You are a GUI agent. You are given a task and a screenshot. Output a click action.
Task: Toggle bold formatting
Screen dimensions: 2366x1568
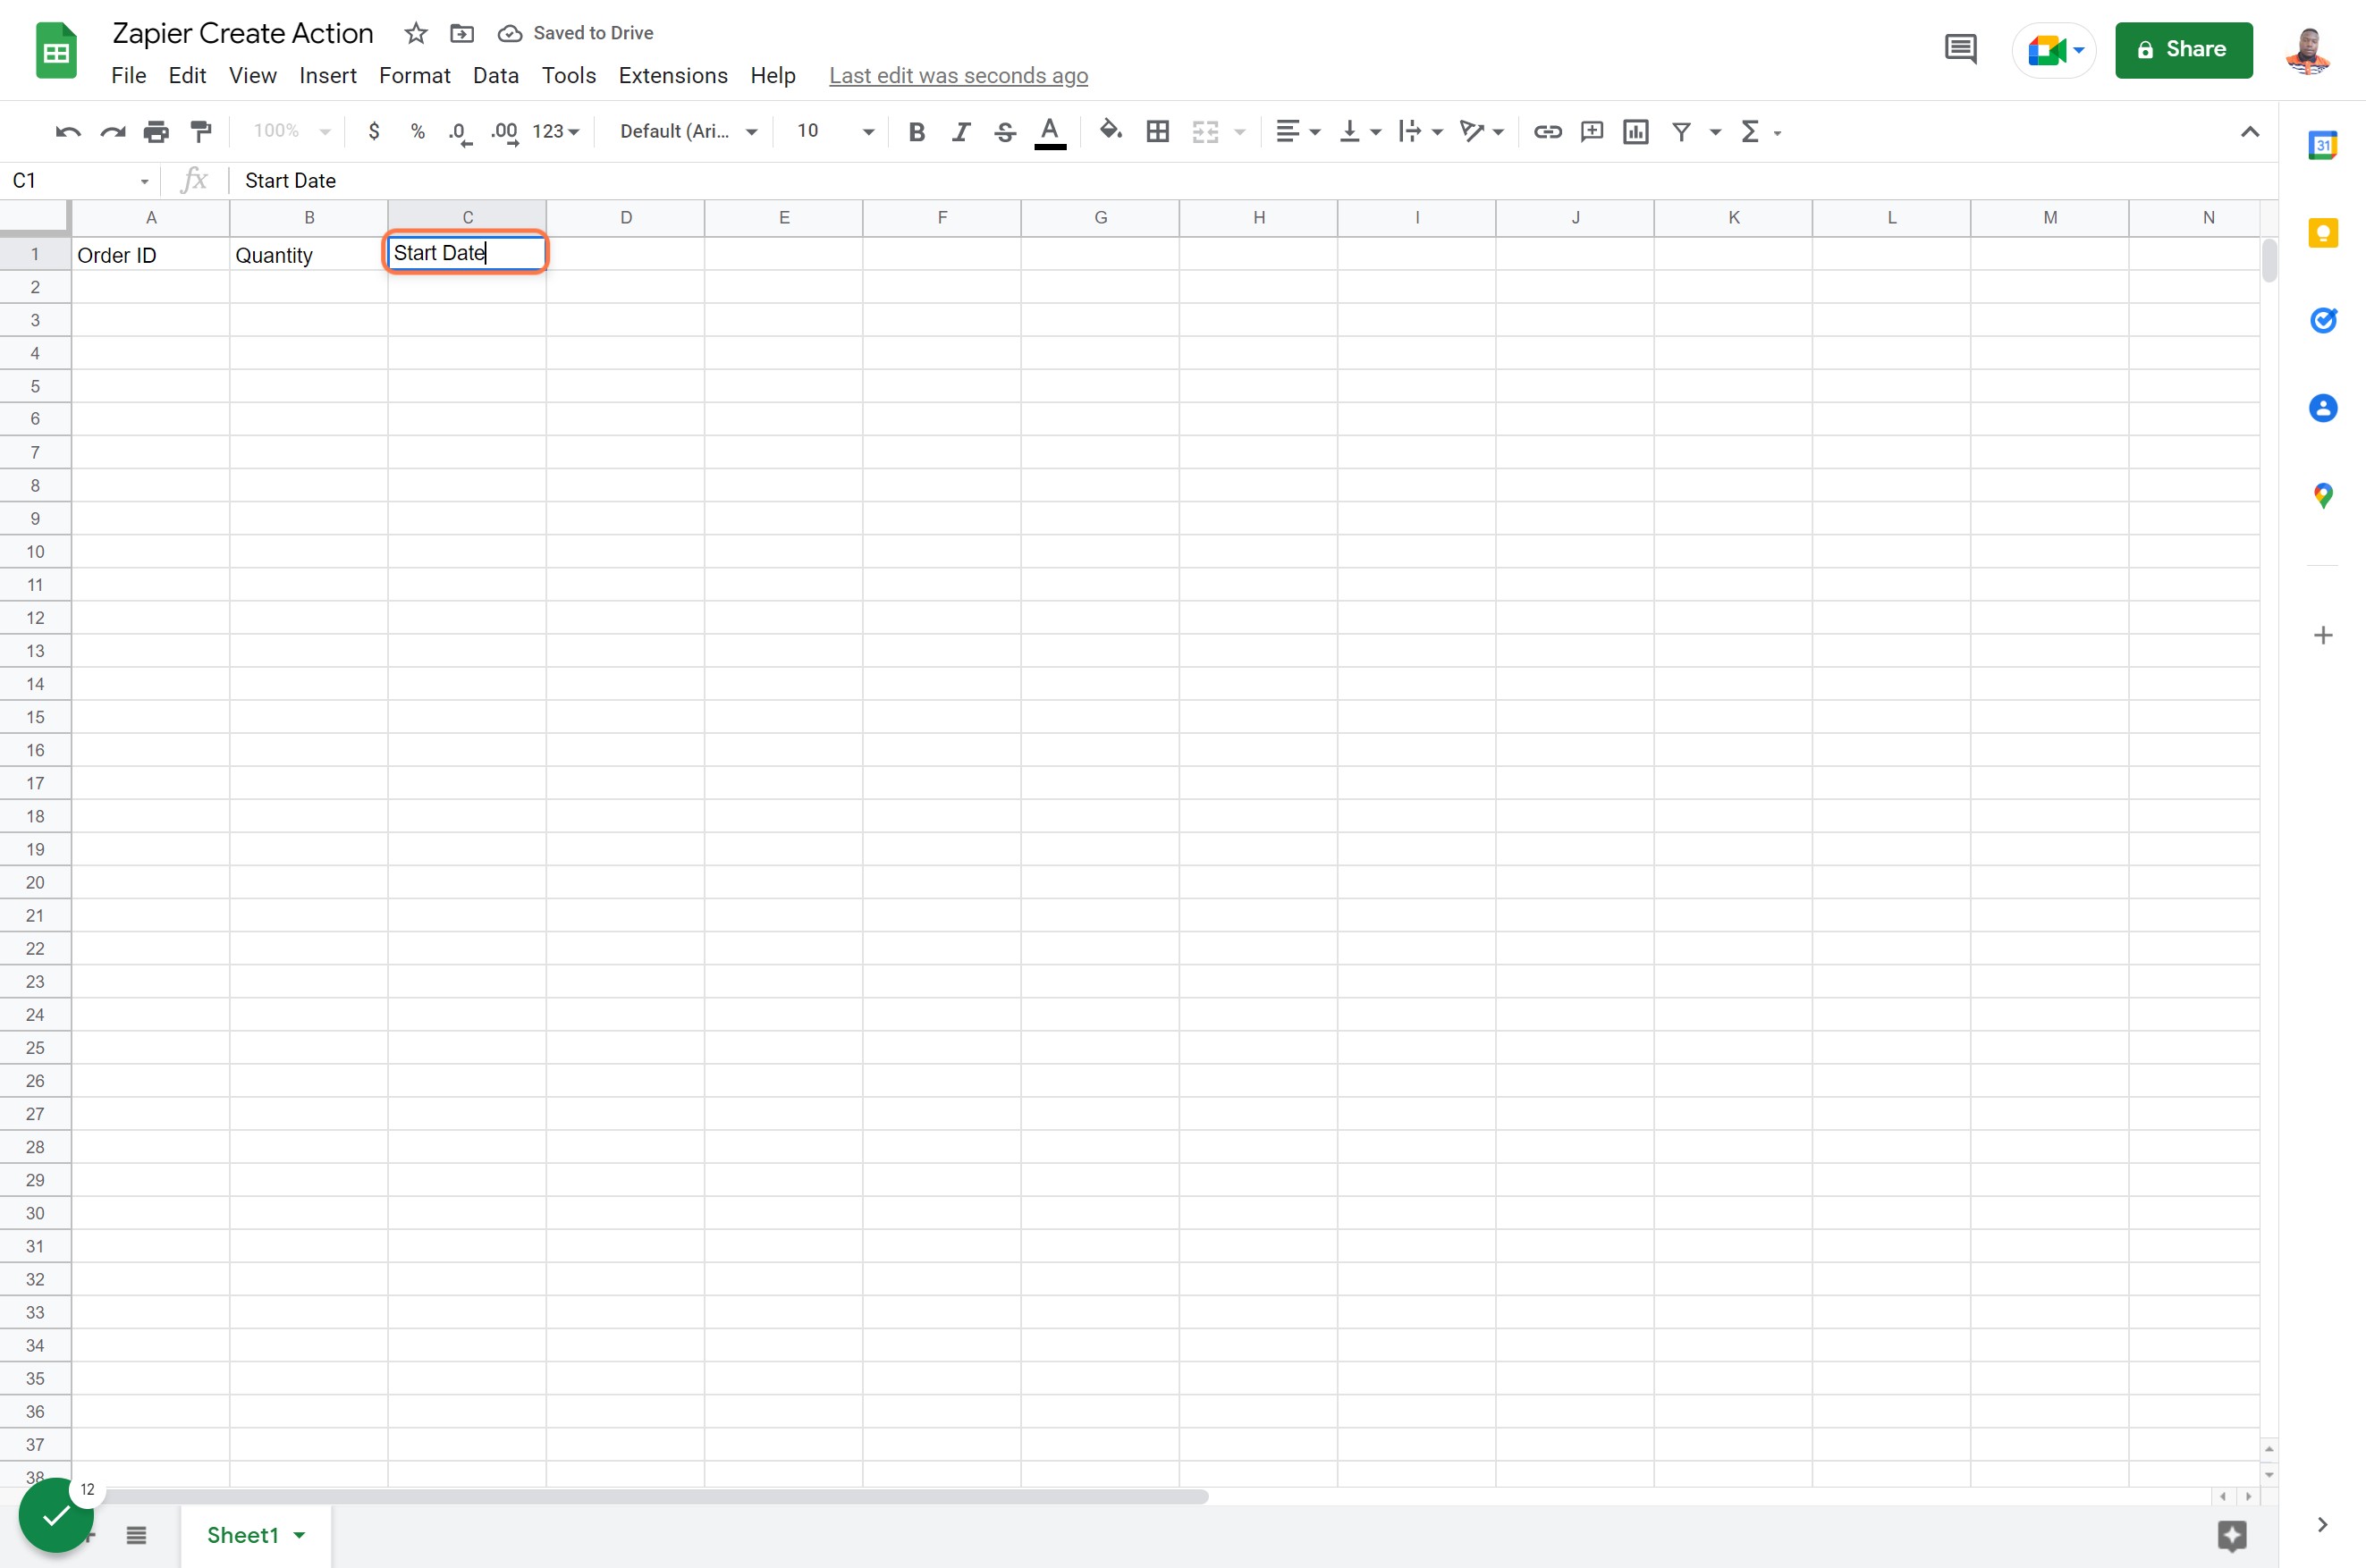[916, 131]
